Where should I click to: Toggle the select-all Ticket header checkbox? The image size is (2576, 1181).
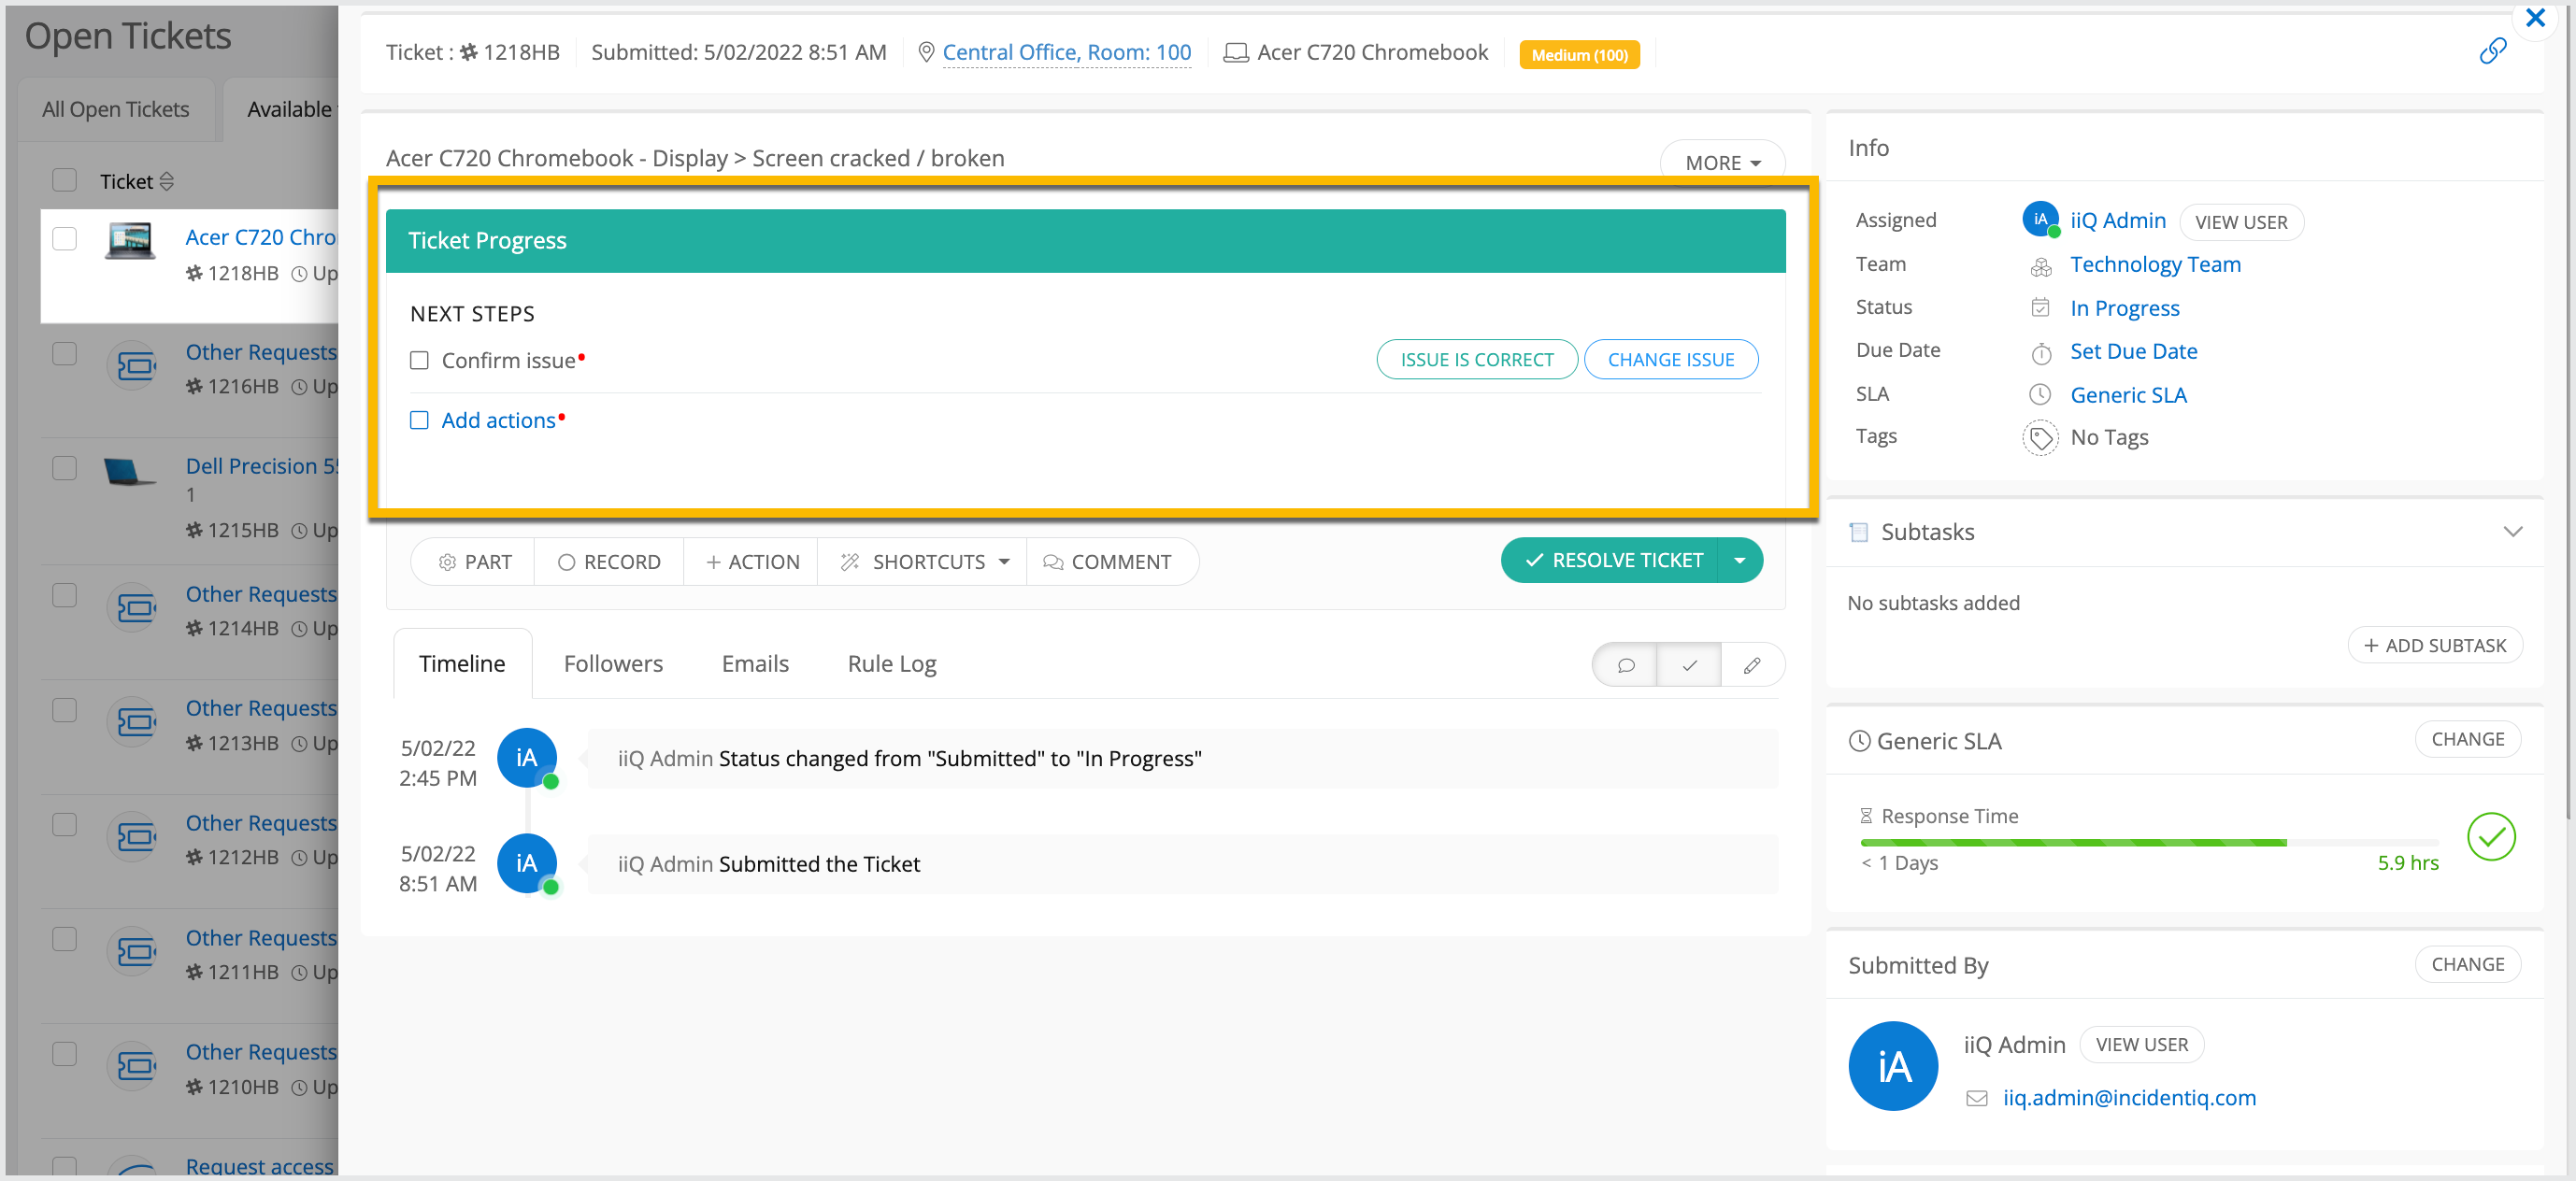tap(65, 180)
